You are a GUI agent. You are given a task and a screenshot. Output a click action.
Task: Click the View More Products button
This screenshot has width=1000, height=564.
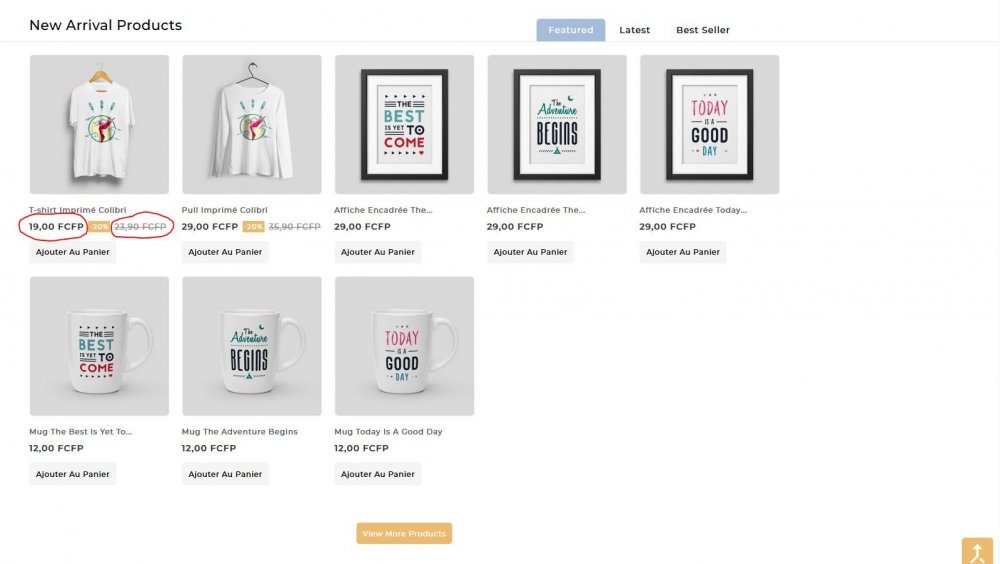pyautogui.click(x=404, y=533)
